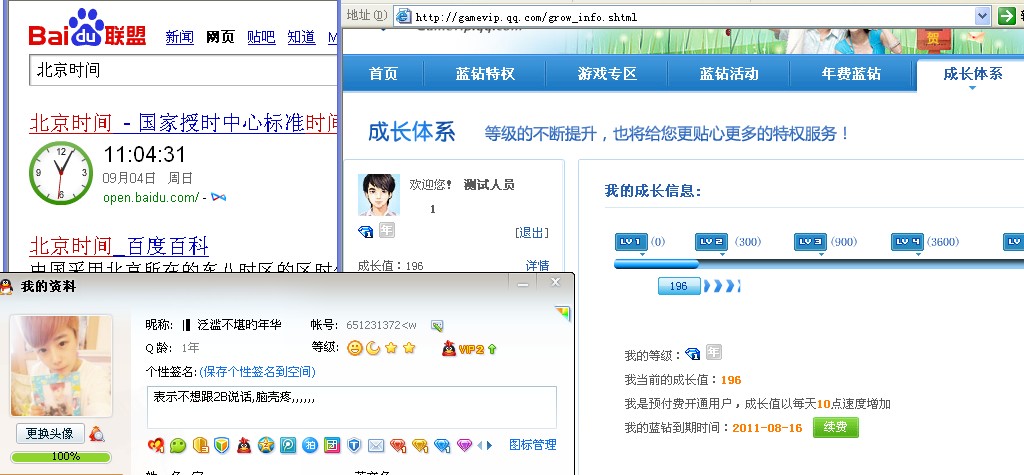Click the green upgrade arrow next to VIP2
This screenshot has height=475, width=1024.
click(x=492, y=350)
